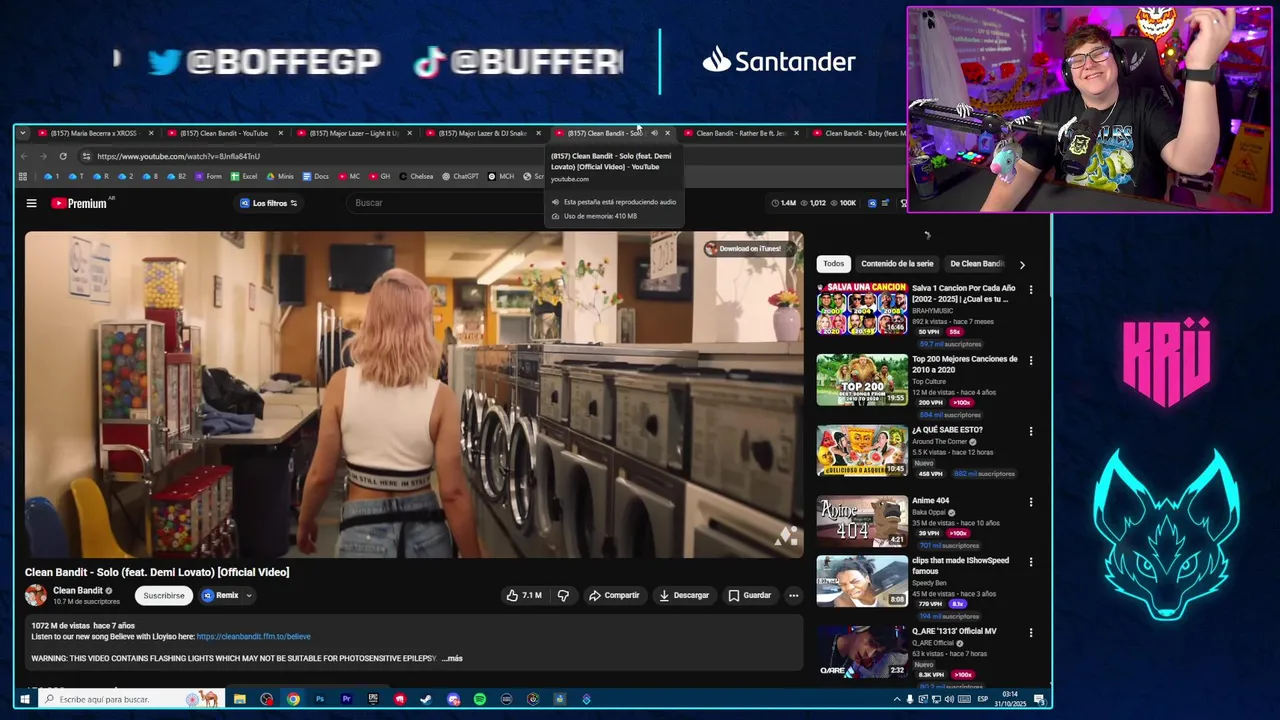The height and width of the screenshot is (720, 1280).
Task: Open the Docs bookmark
Action: [x=316, y=176]
